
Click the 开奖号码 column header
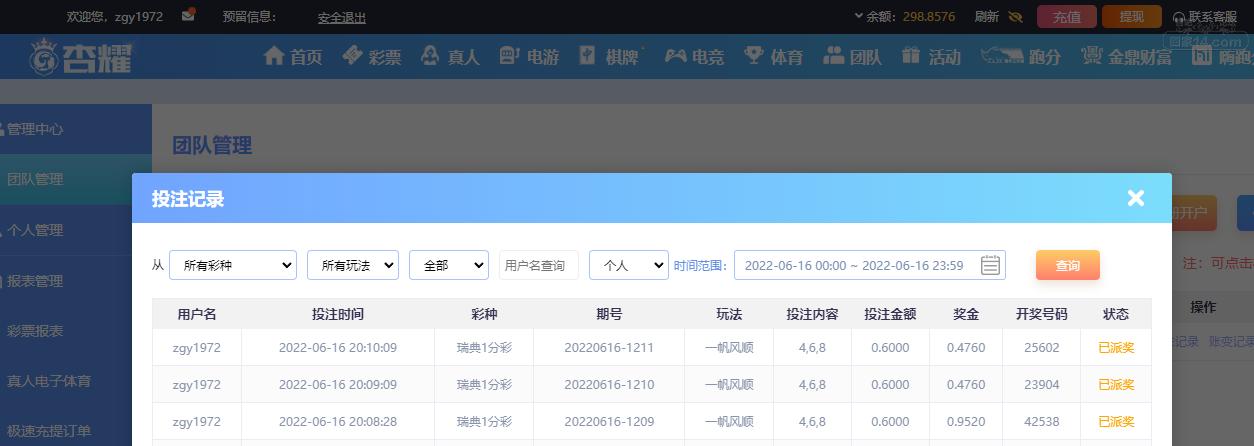pos(1042,314)
